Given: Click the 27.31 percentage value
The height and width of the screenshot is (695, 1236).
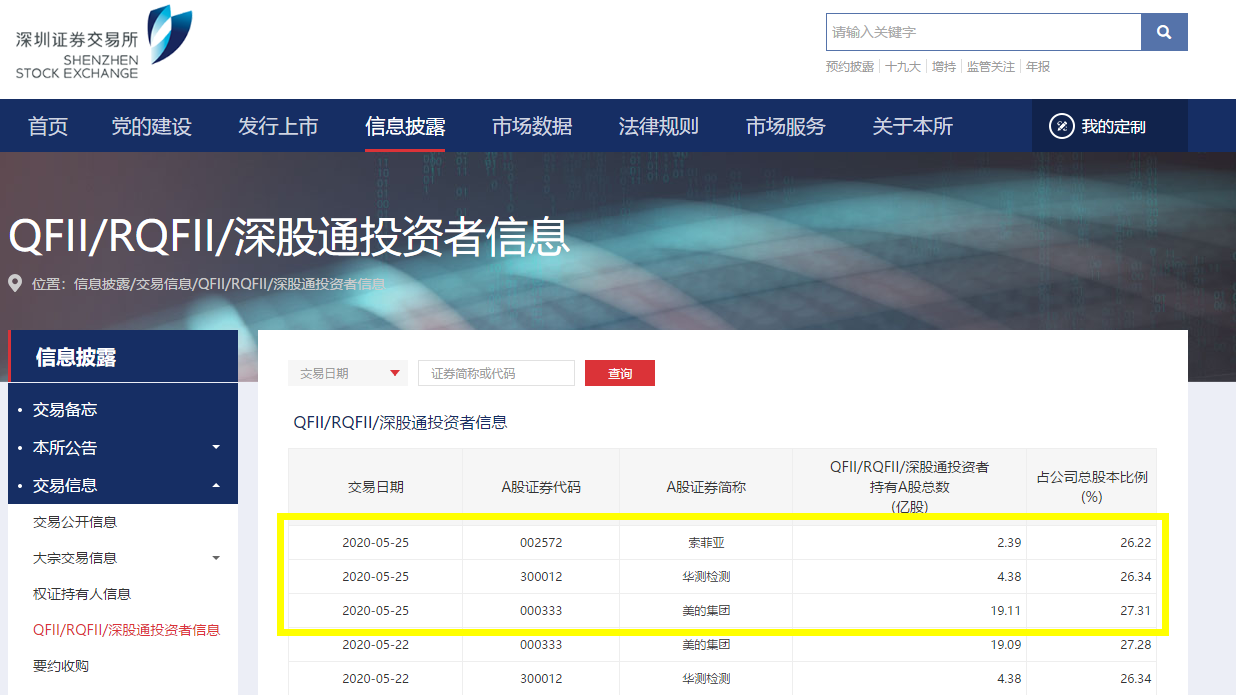Looking at the screenshot, I should [1136, 611].
